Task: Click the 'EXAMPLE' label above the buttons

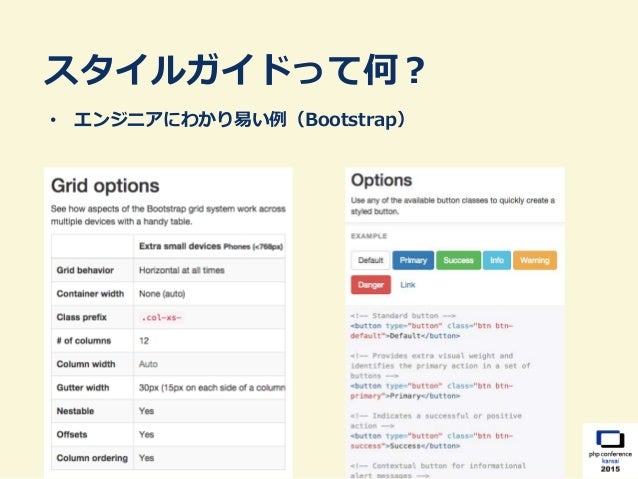Action: pyautogui.click(x=369, y=236)
